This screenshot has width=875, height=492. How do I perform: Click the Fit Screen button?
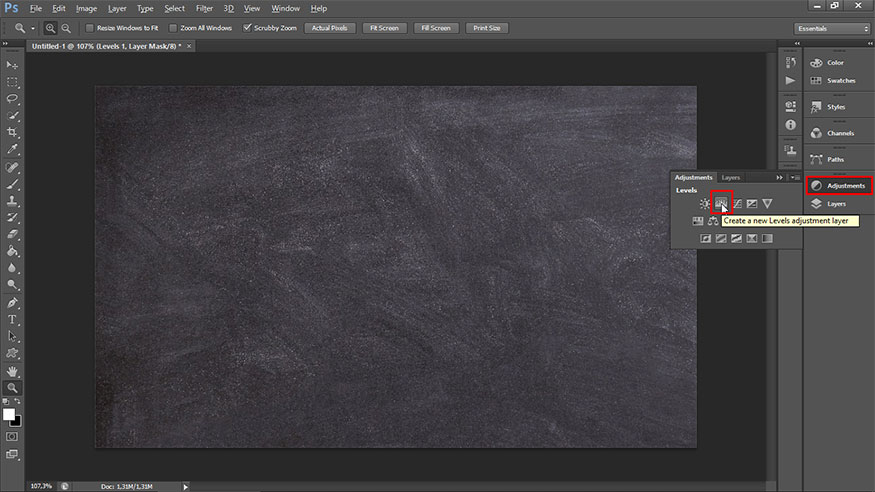(384, 28)
